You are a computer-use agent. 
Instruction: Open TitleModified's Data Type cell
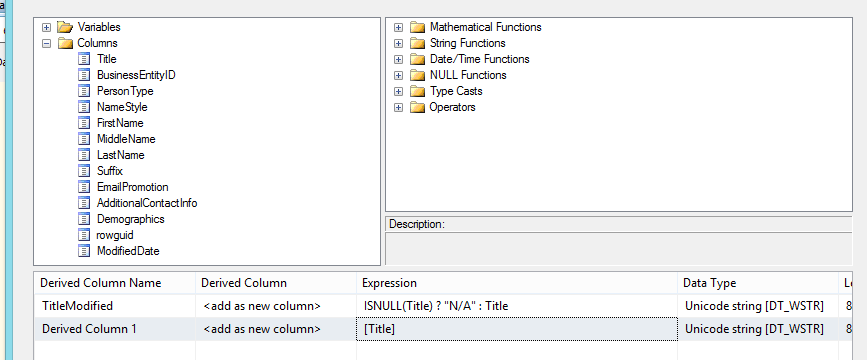point(758,305)
